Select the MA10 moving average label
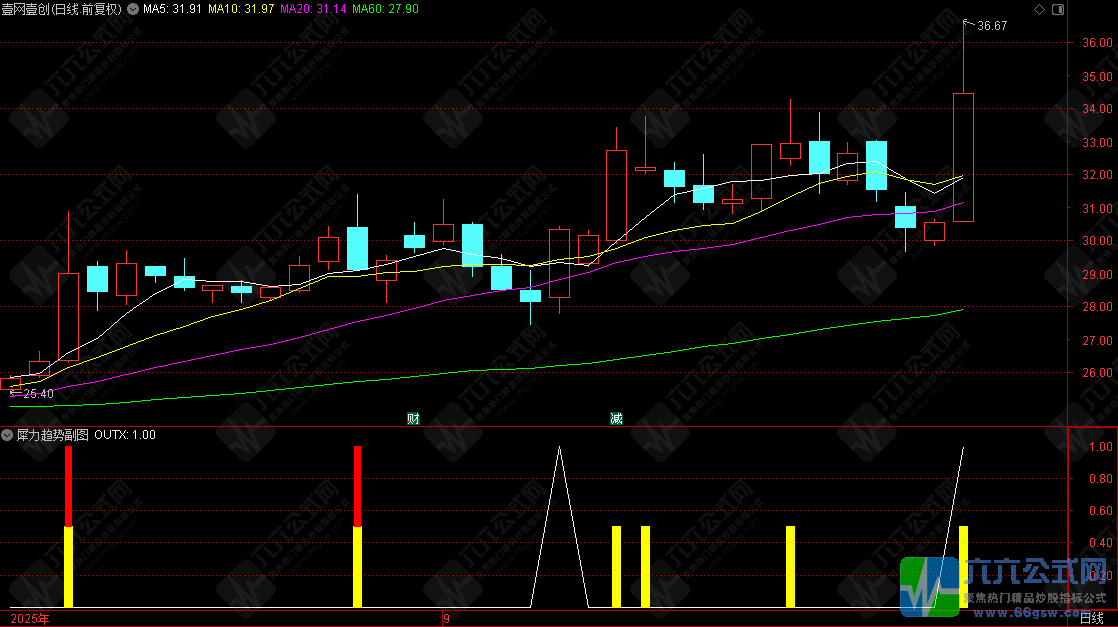Viewport: 1118px width, 627px height. pyautogui.click(x=241, y=9)
